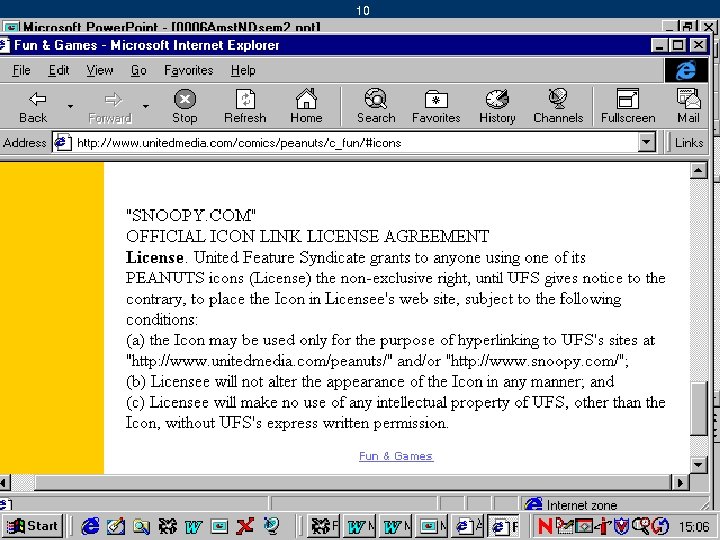Open the View menu
The image size is (720, 540).
(x=100, y=70)
